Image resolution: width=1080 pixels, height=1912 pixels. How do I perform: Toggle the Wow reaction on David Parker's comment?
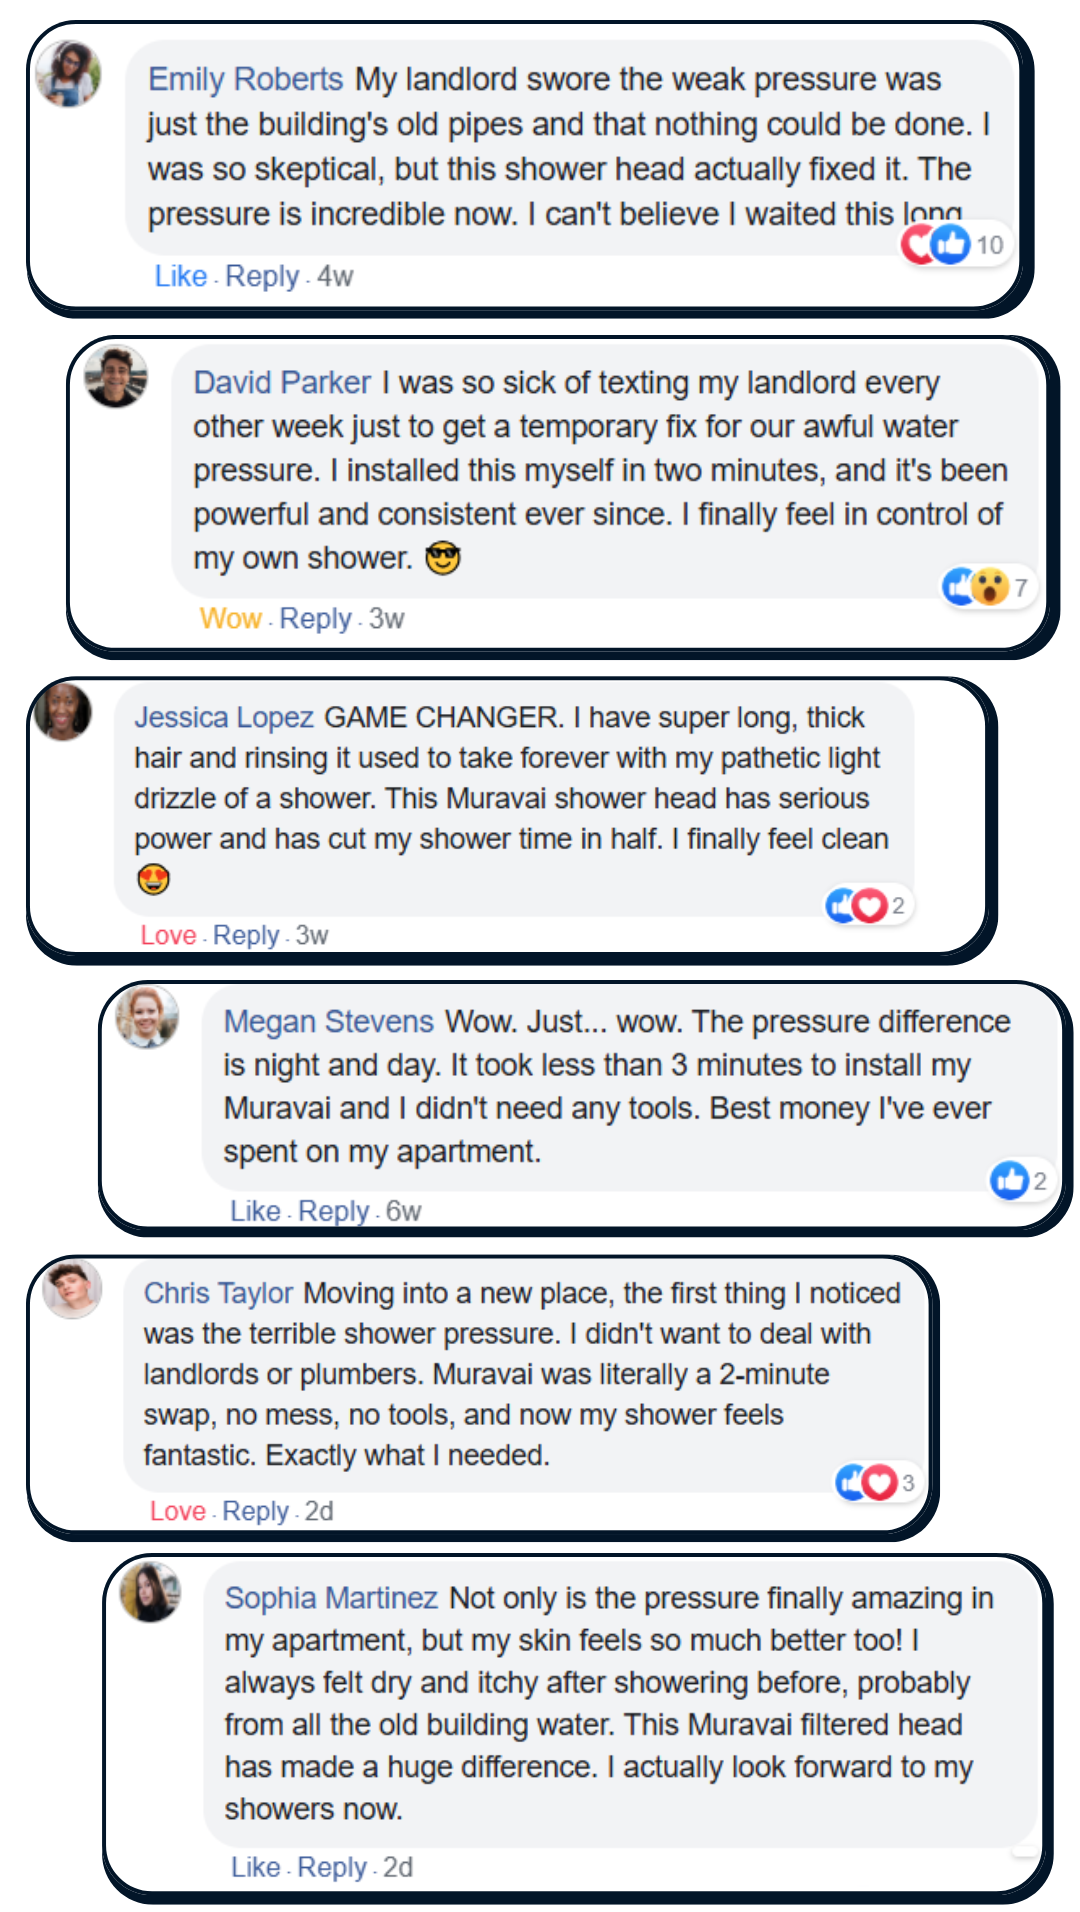pos(230,619)
